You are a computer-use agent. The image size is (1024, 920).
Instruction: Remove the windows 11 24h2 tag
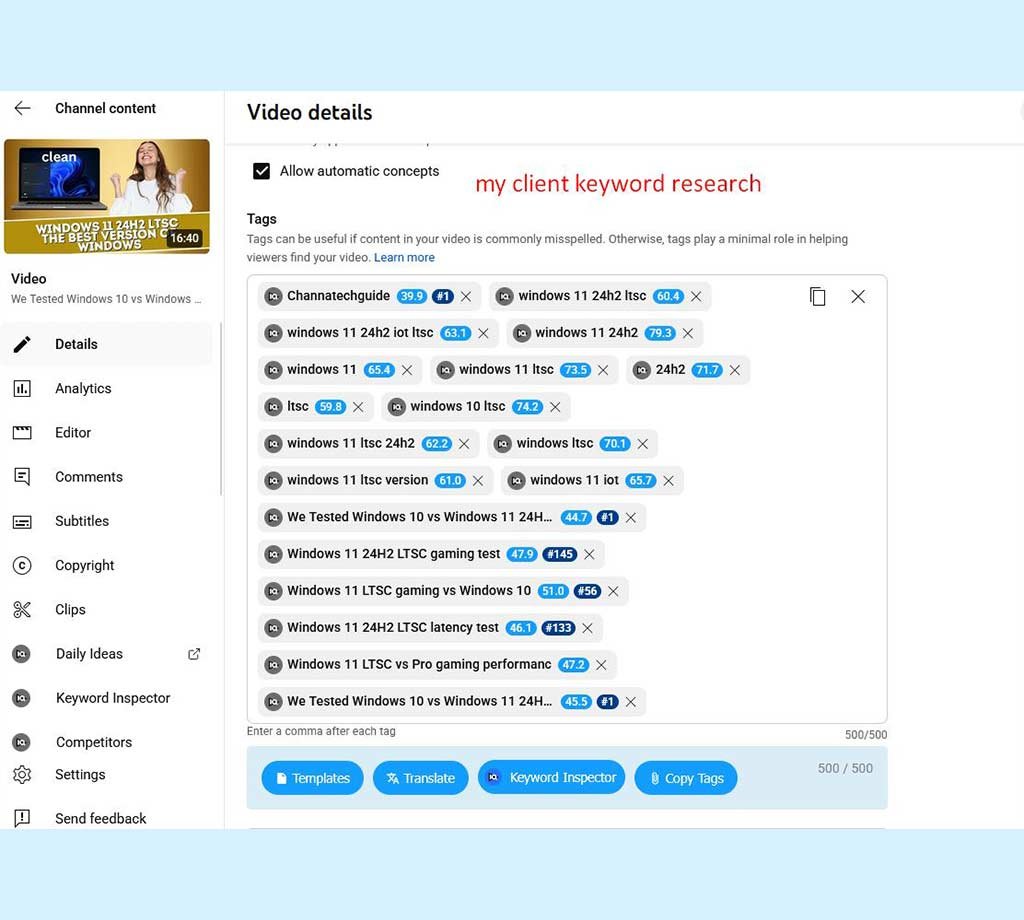[688, 333]
